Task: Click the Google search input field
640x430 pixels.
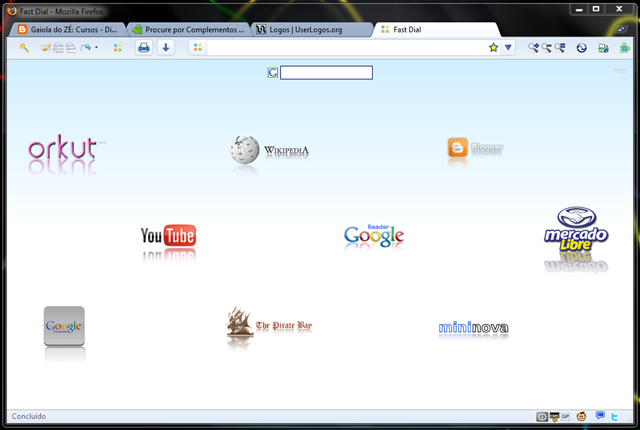Action: (327, 73)
